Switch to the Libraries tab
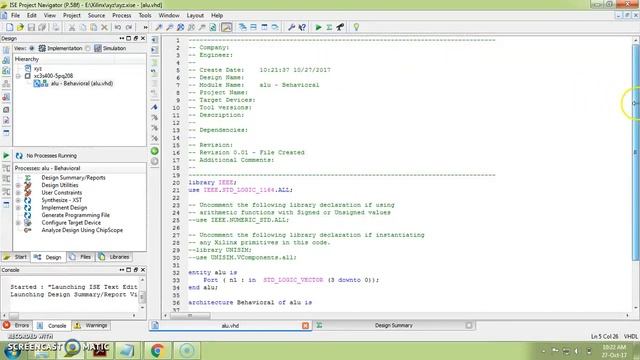The width and height of the screenshot is (640, 360). tap(114, 257)
